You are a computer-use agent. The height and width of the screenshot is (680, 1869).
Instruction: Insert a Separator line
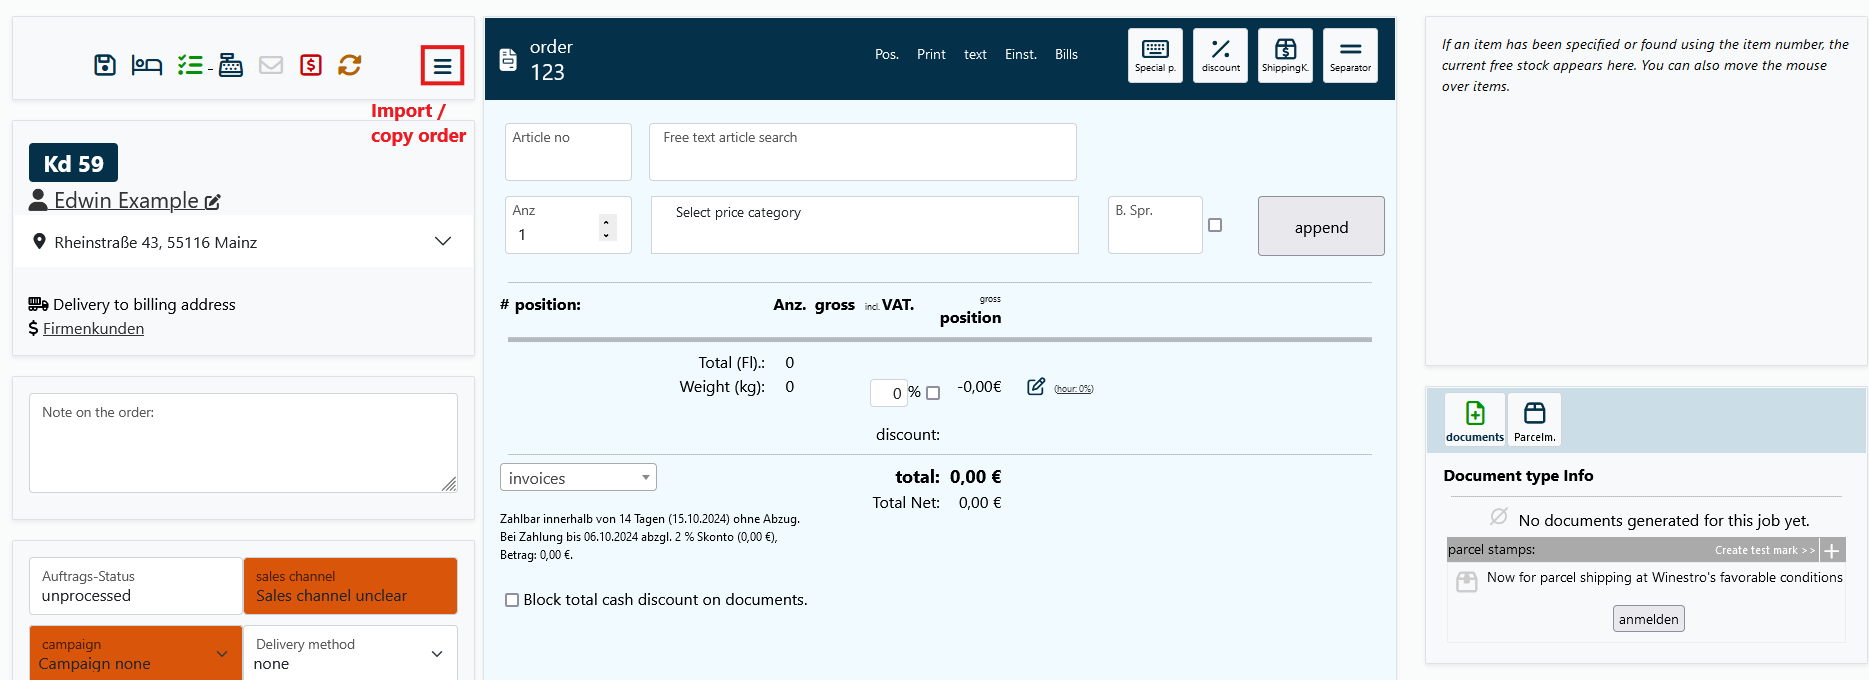[1350, 55]
